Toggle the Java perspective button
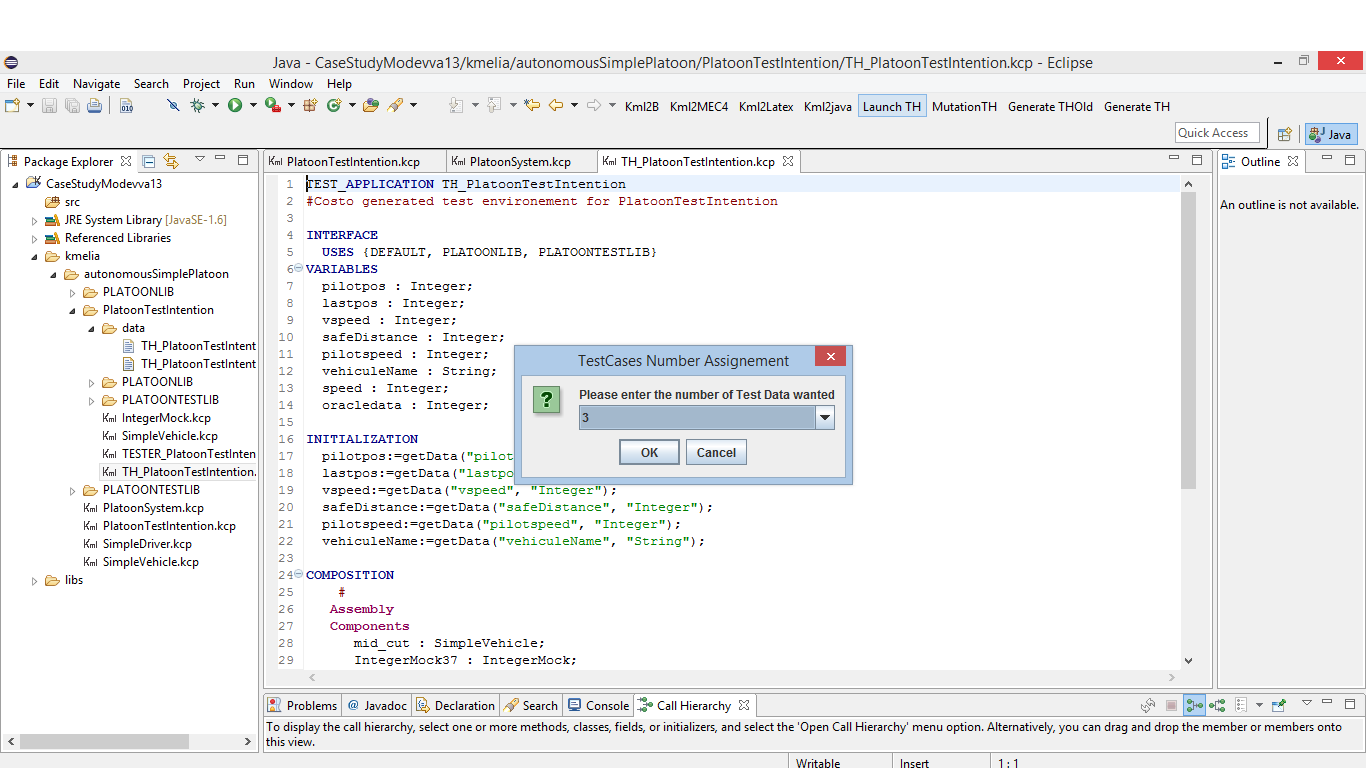This screenshot has width=1366, height=768. (x=1331, y=134)
